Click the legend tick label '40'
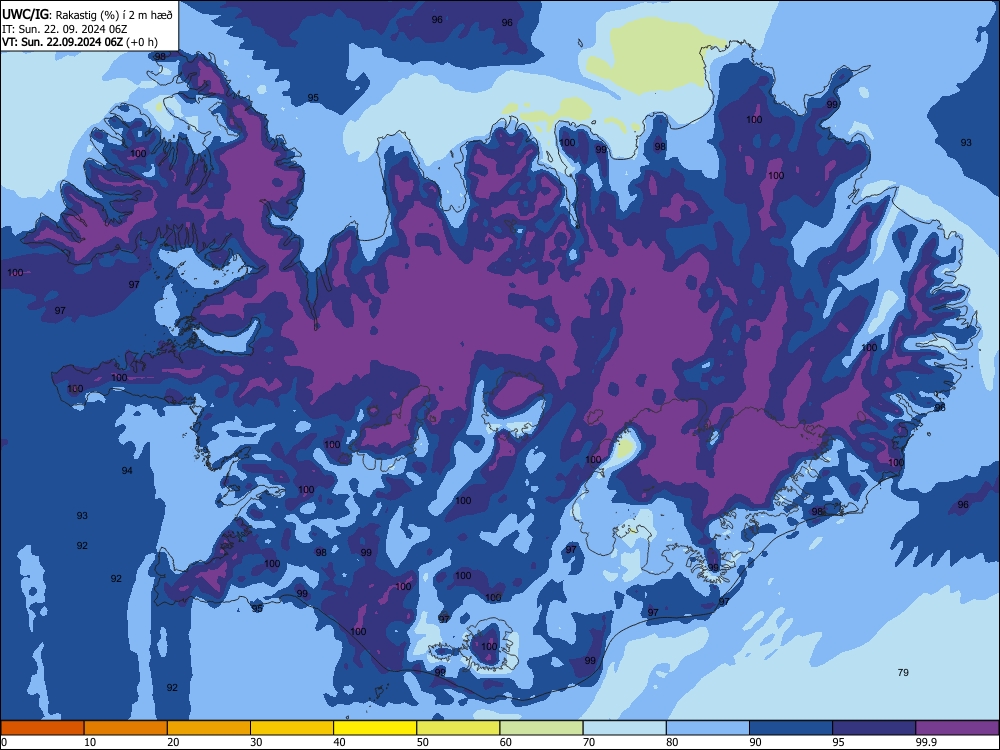Screen dimensions: 1000x750 pyautogui.click(x=339, y=742)
